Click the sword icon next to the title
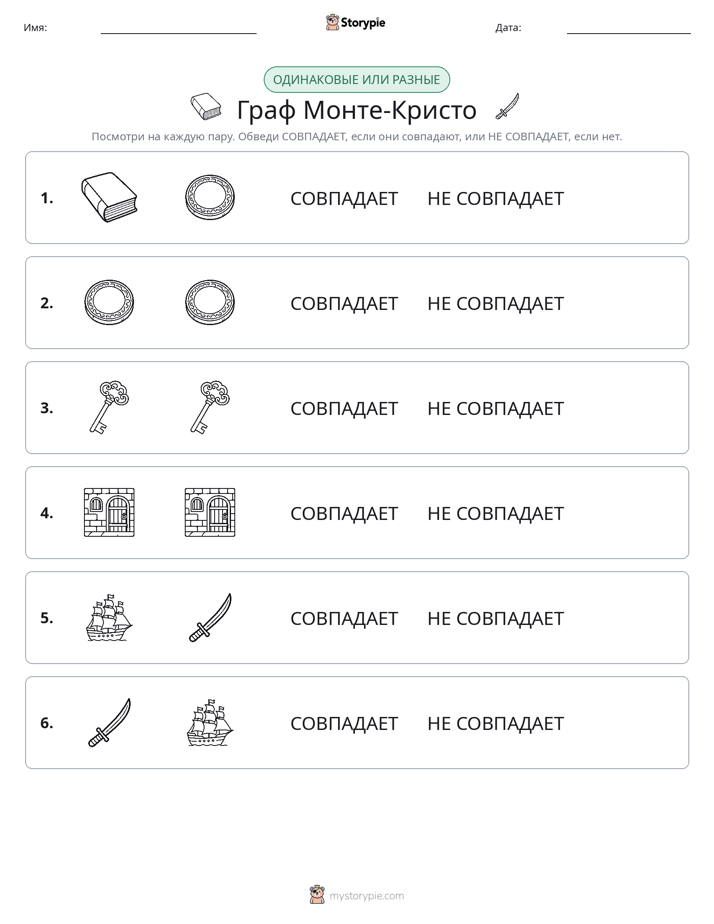Image resolution: width=714 pixels, height=924 pixels. tap(507, 106)
